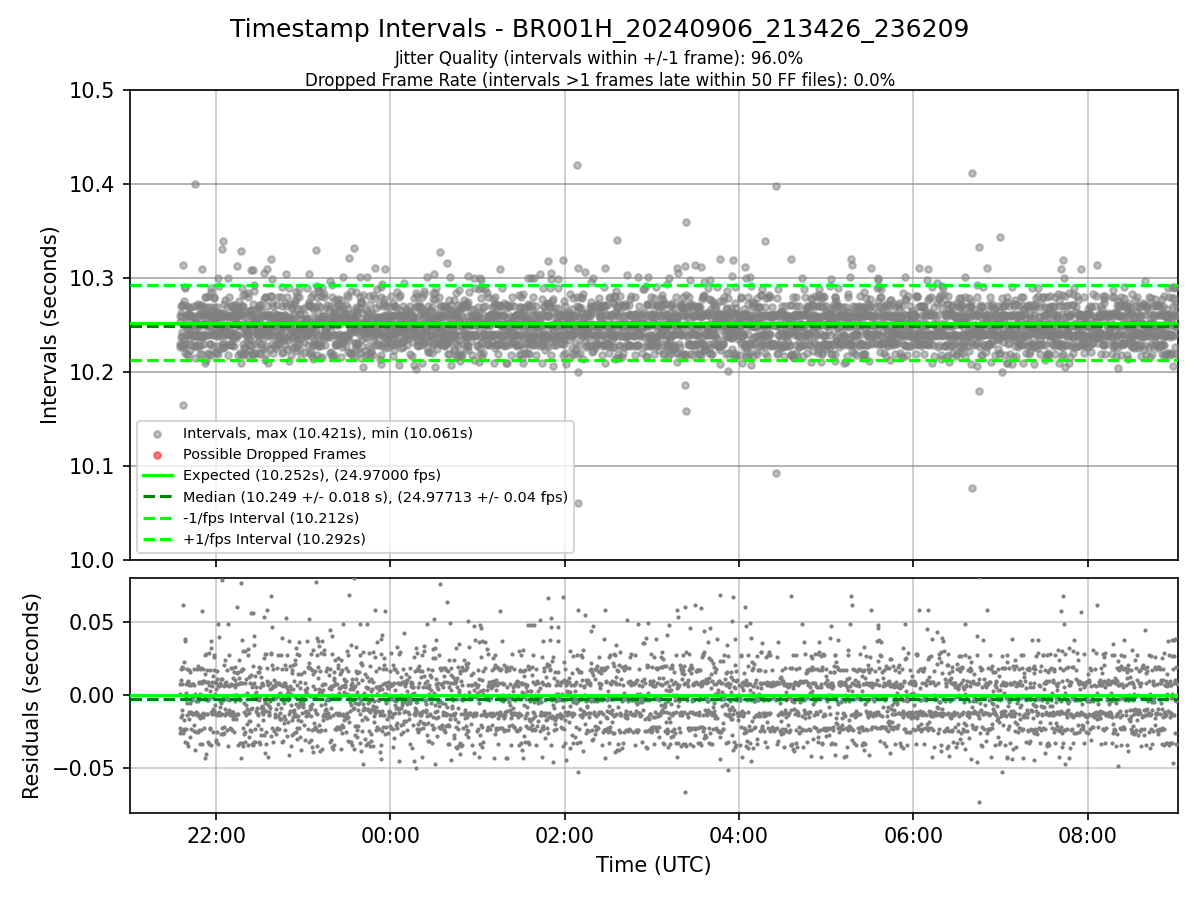Click the 'Jitter Quality' subtitle line
This screenshot has height=900, width=1200.
point(599,58)
